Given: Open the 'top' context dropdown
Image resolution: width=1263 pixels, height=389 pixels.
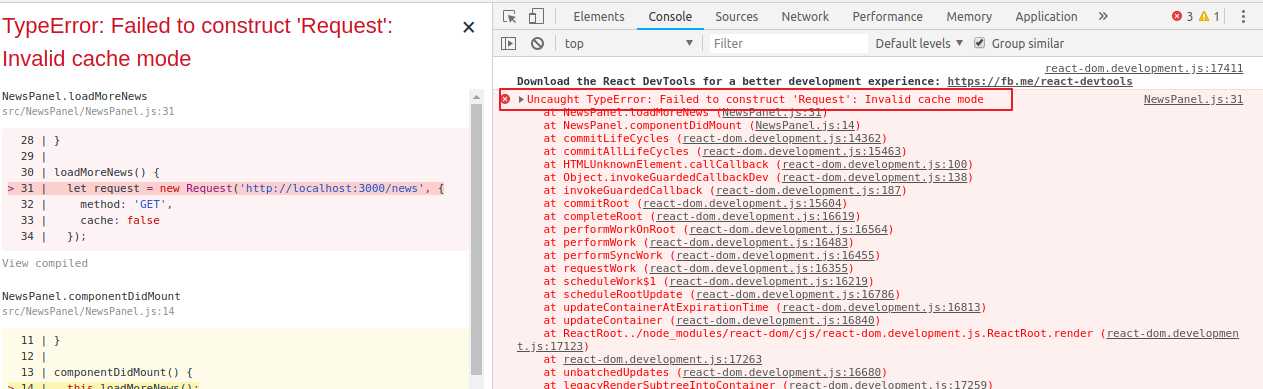Looking at the screenshot, I should [628, 43].
